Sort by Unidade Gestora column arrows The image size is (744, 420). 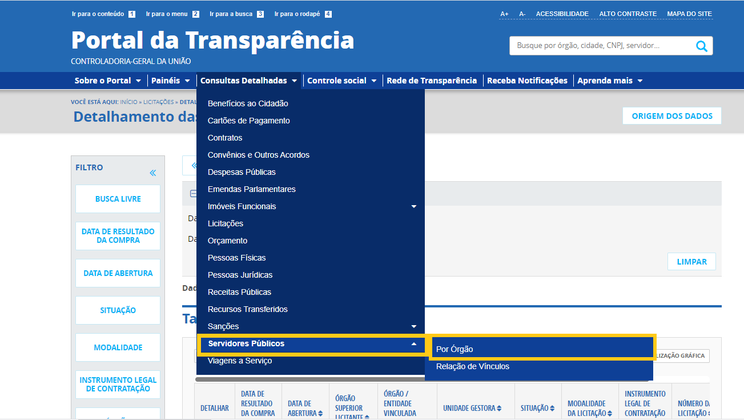(499, 408)
